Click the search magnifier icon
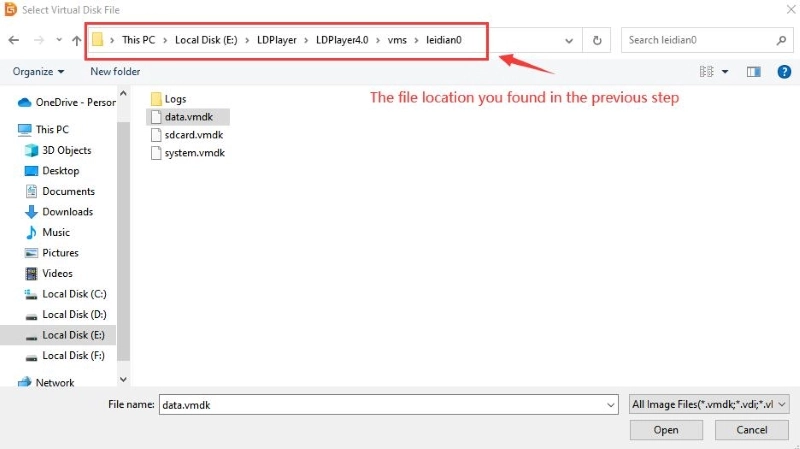This screenshot has width=800, height=449. click(x=781, y=41)
